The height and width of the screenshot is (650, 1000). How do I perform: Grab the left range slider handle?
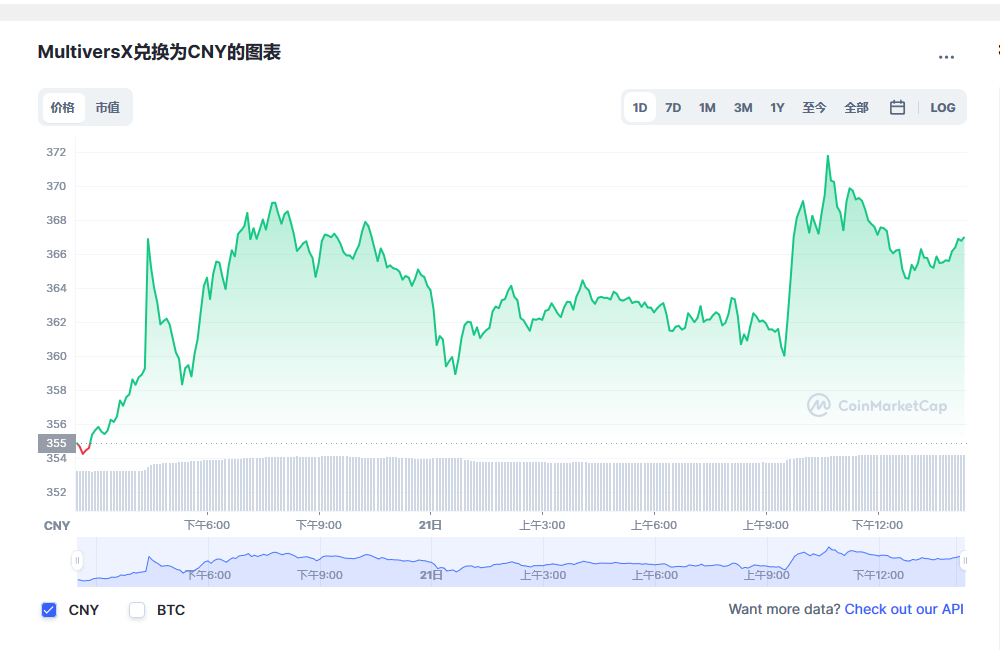click(x=77, y=561)
